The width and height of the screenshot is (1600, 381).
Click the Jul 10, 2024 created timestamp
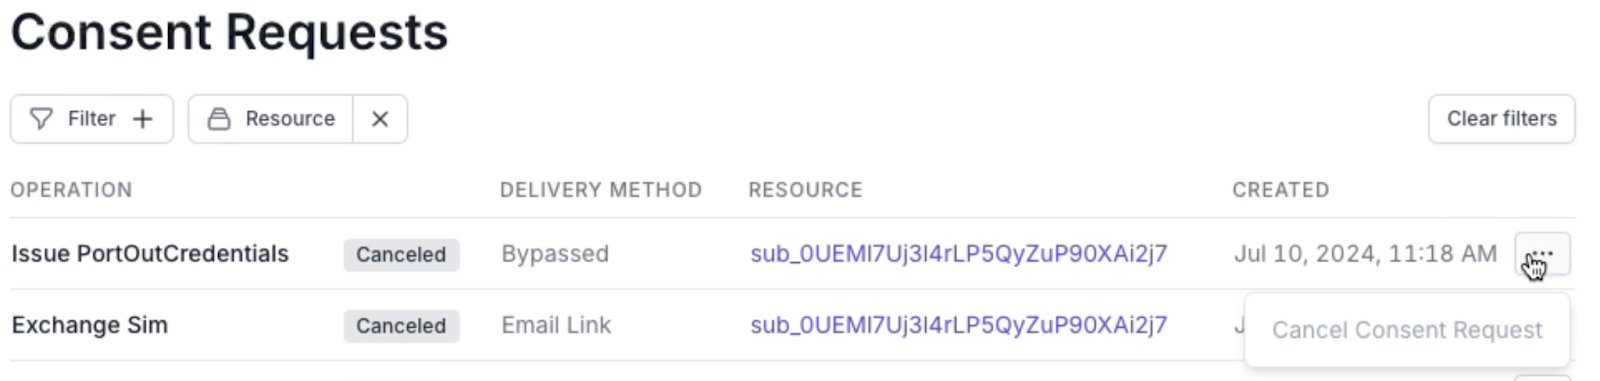point(1365,254)
